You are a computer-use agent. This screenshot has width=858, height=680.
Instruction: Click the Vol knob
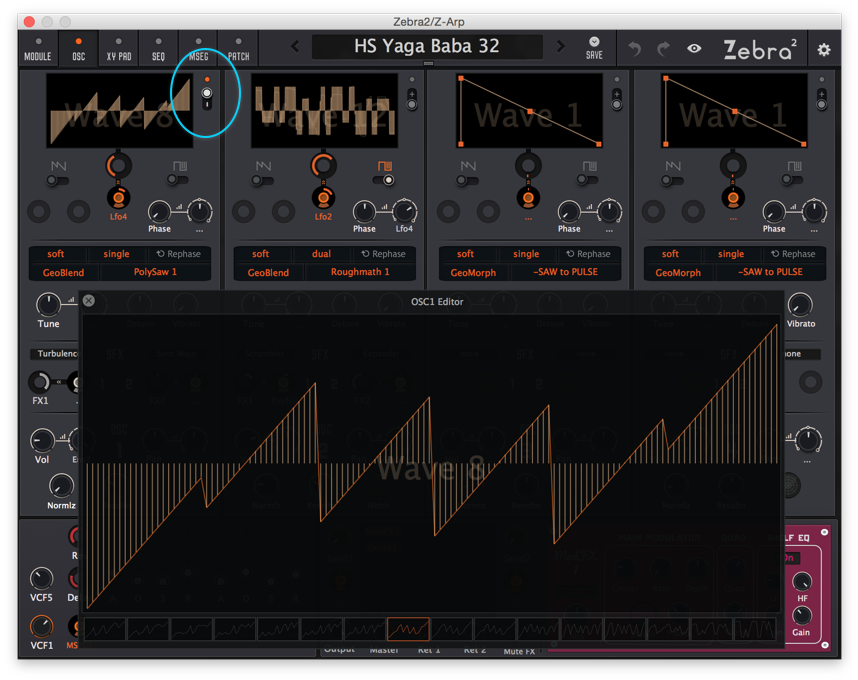pyautogui.click(x=42, y=440)
